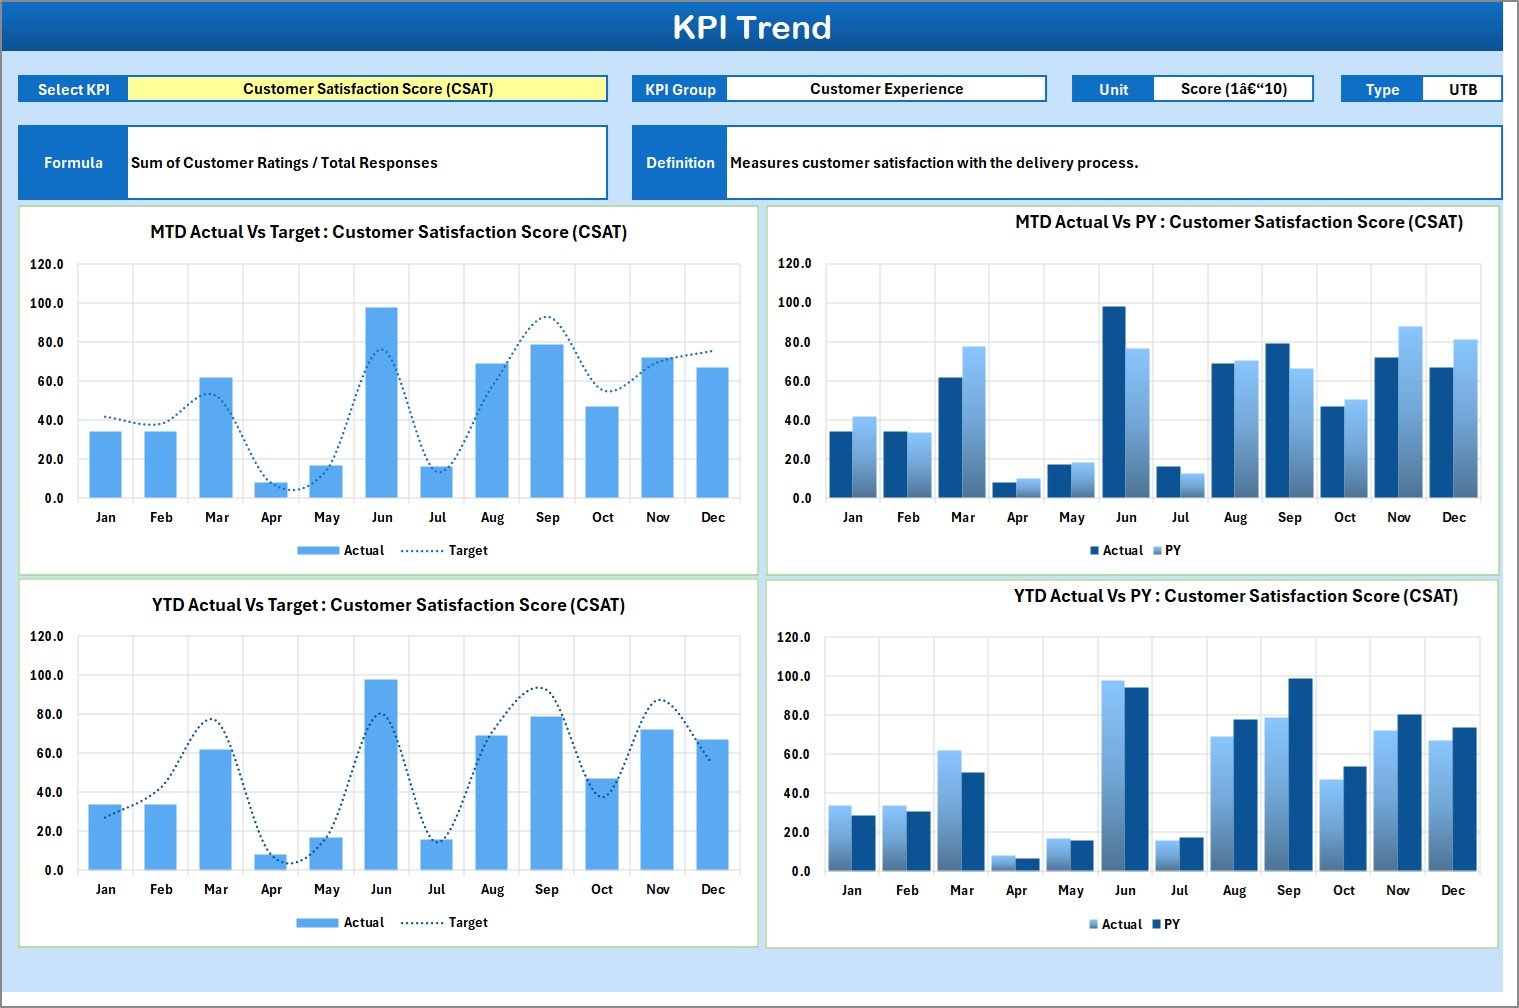Select the KPI Group box showing Customer Experience
Screen dimensions: 1519x1008
tap(886, 88)
